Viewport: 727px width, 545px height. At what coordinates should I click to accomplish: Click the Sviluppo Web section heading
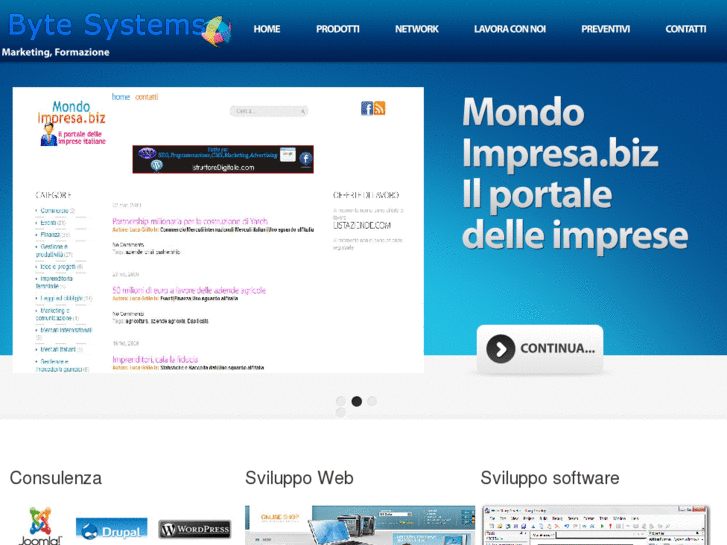(x=299, y=478)
